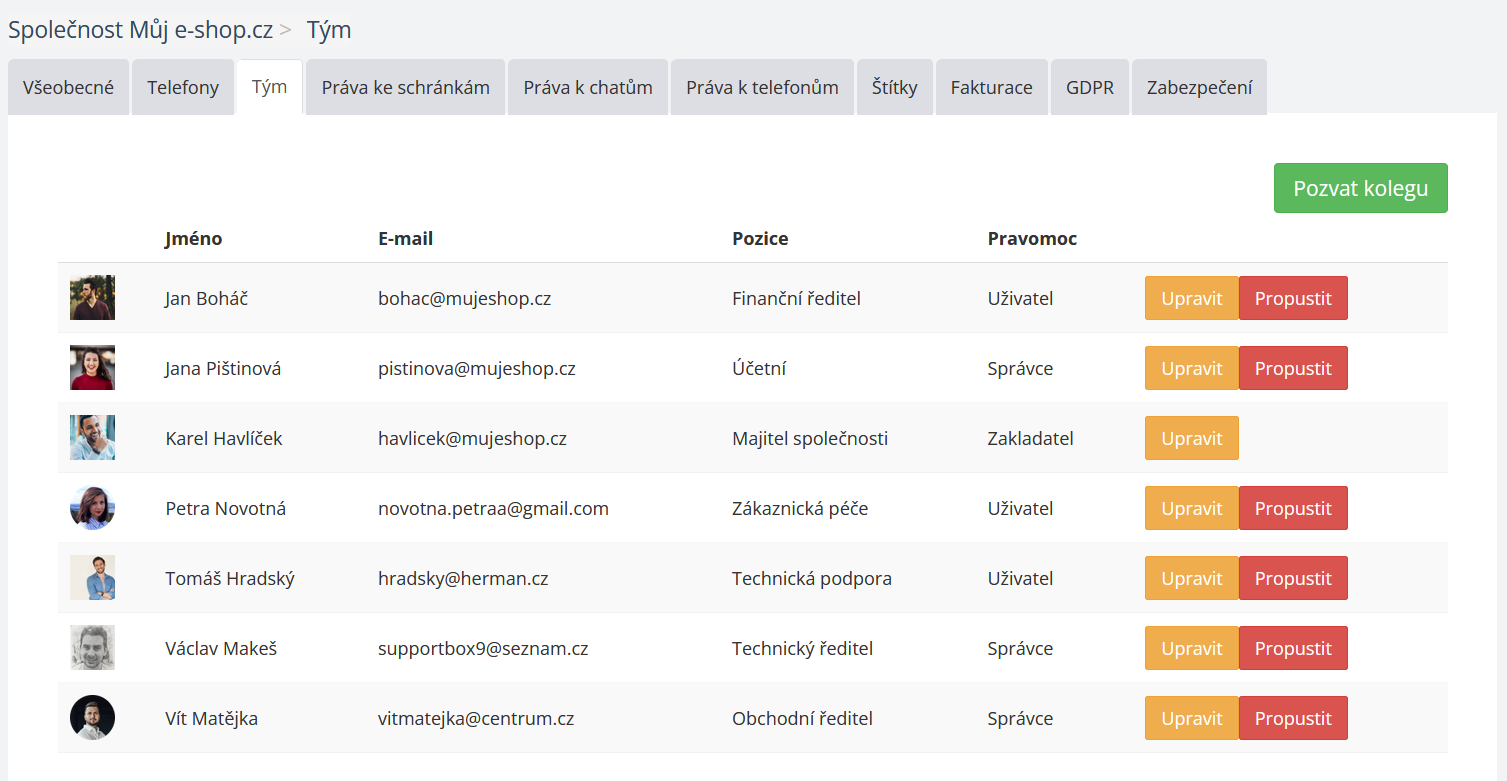Dismiss Vít Matějka with Propustit
The height and width of the screenshot is (781, 1507).
(x=1293, y=718)
